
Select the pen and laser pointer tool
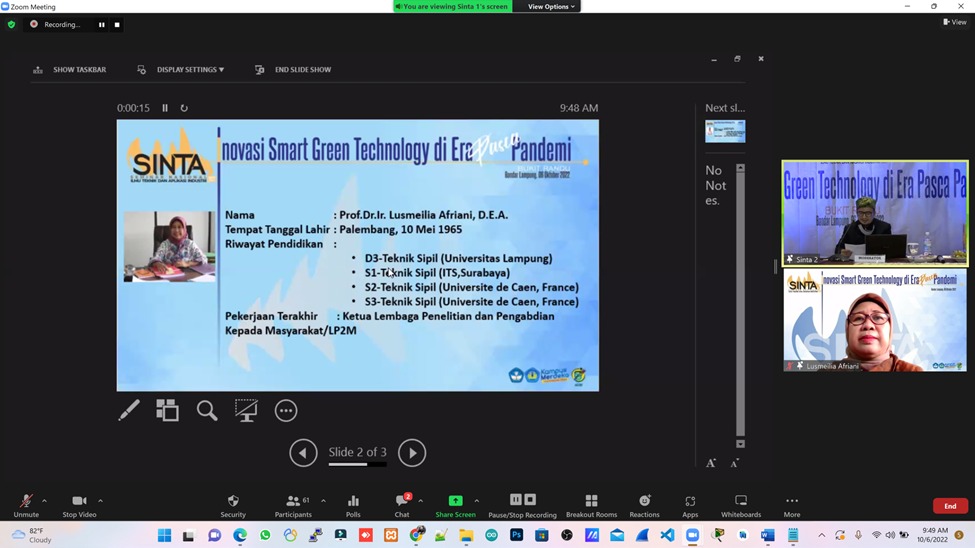click(128, 411)
